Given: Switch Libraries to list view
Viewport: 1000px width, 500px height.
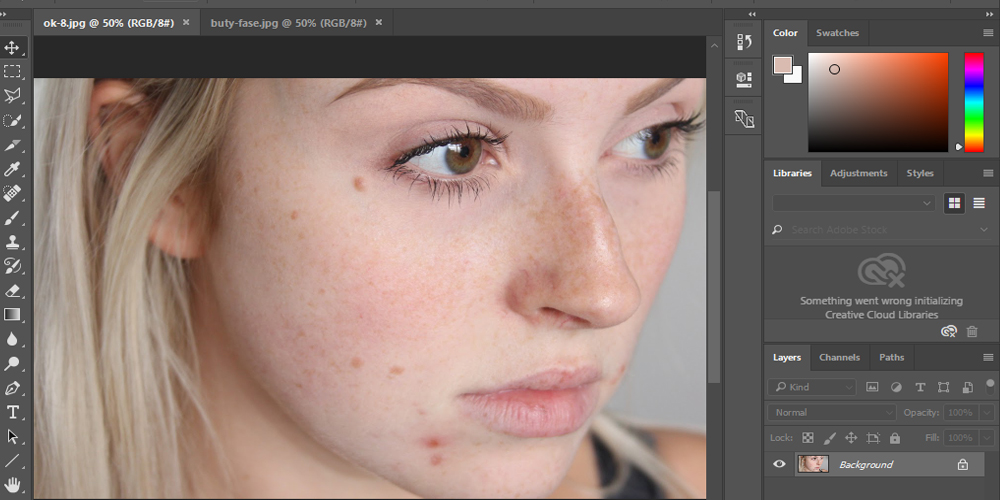Looking at the screenshot, I should [979, 203].
